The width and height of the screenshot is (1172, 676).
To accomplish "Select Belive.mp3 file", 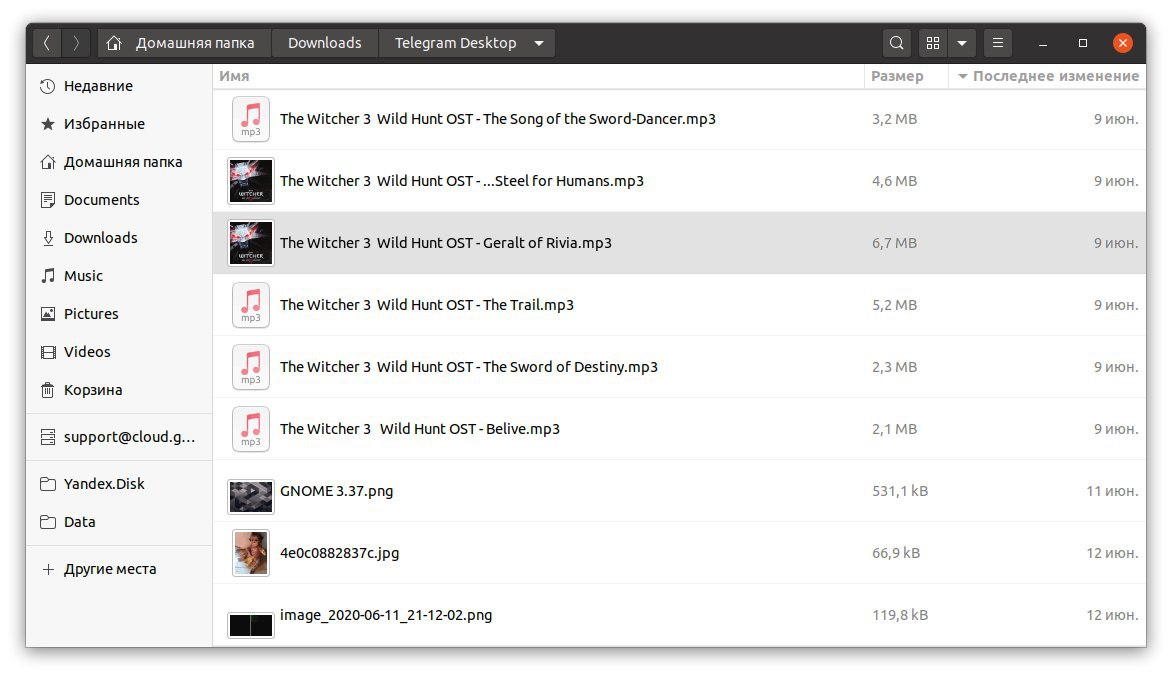I will coord(679,429).
